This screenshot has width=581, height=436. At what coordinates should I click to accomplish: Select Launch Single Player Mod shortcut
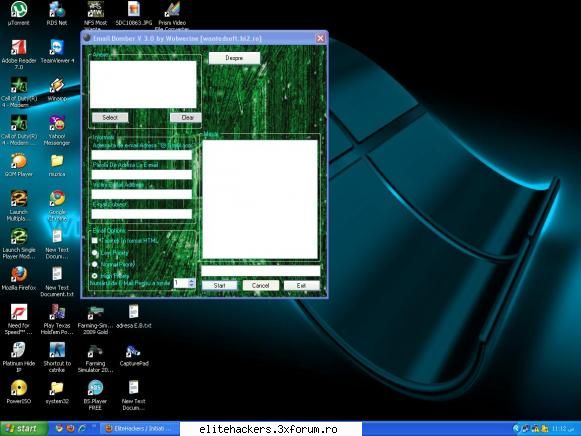(19, 244)
